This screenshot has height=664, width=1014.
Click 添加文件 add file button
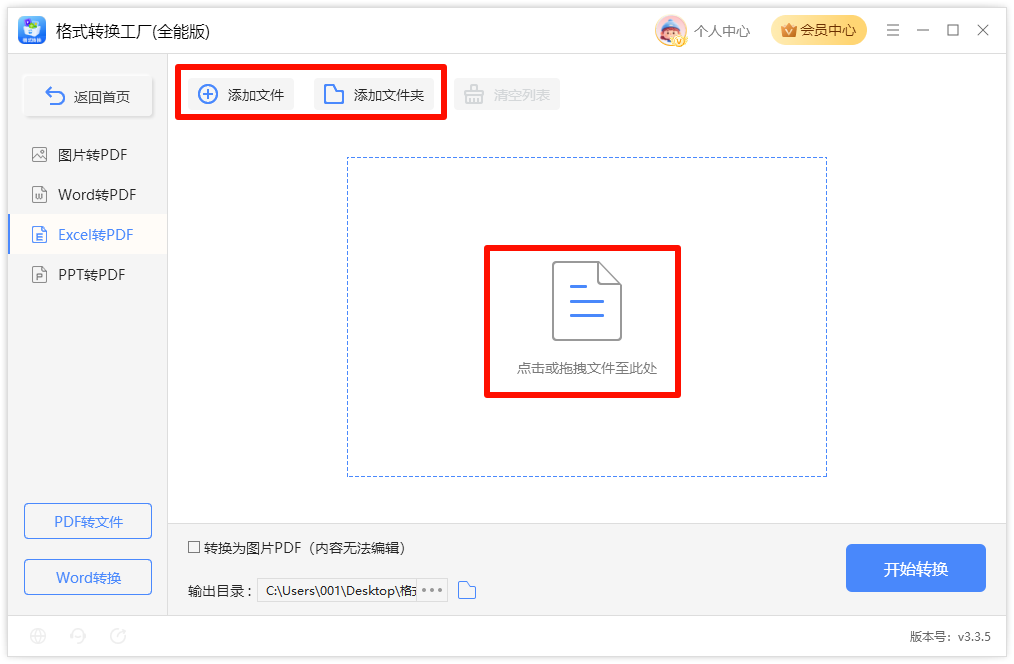(x=241, y=95)
